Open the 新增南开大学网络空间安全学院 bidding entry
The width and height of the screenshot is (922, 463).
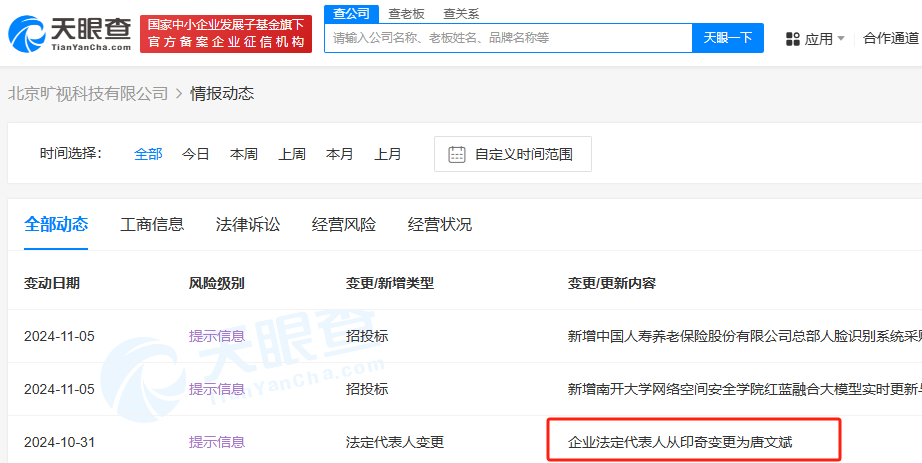click(744, 389)
